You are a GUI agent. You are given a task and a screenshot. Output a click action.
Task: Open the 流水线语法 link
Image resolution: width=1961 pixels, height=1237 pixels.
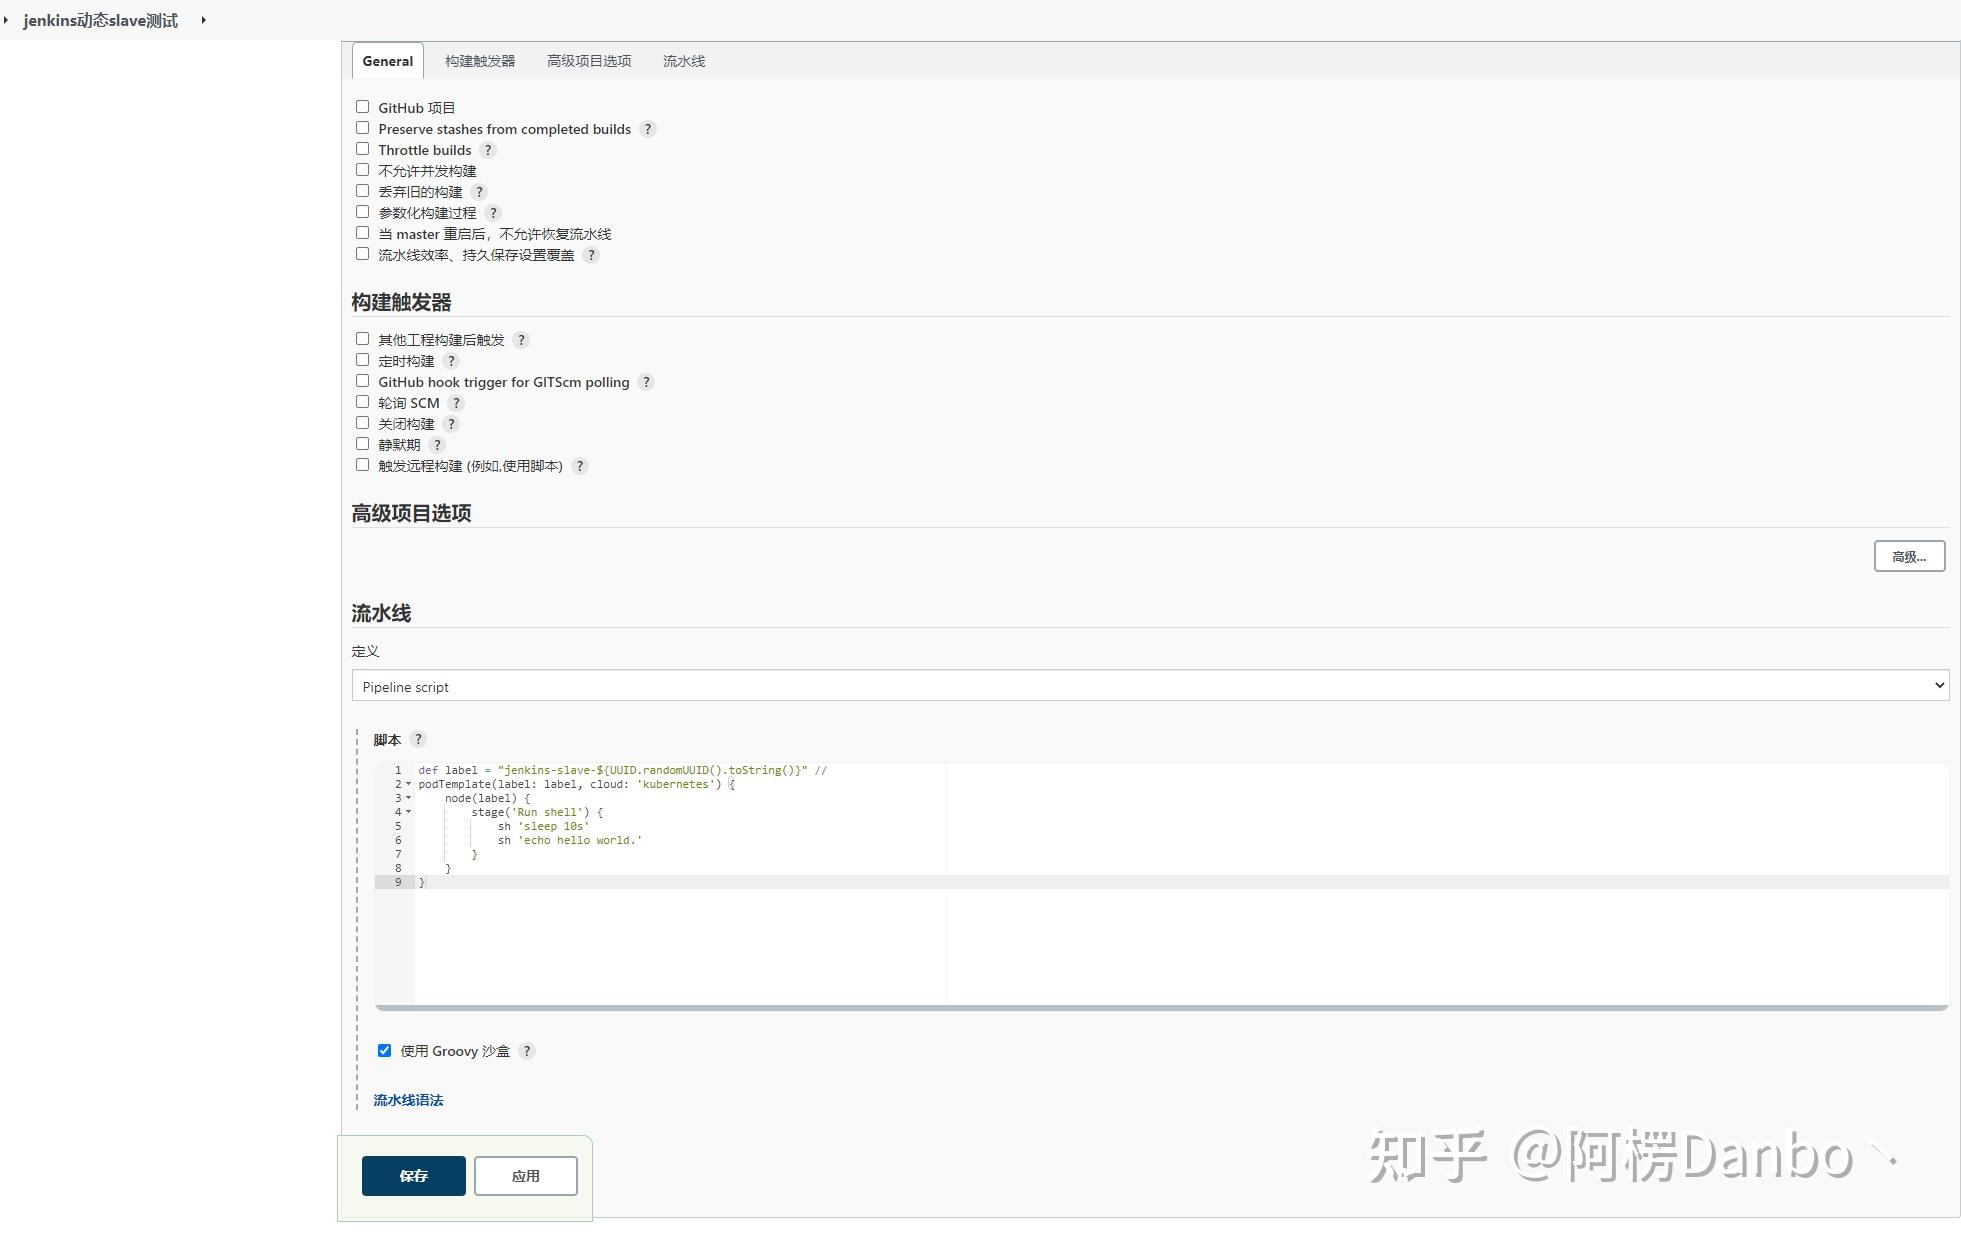(408, 1100)
